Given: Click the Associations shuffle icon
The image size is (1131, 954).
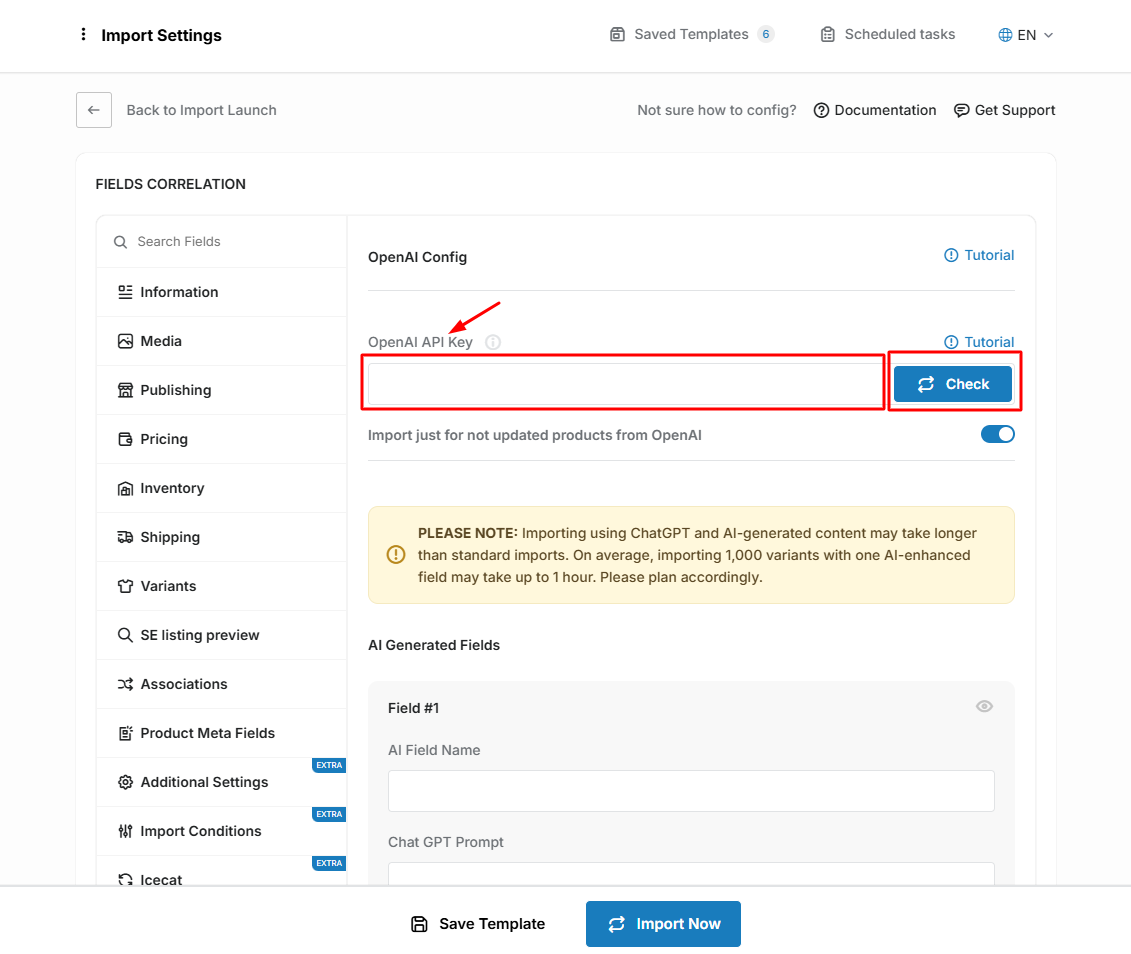Looking at the screenshot, I should [126, 684].
